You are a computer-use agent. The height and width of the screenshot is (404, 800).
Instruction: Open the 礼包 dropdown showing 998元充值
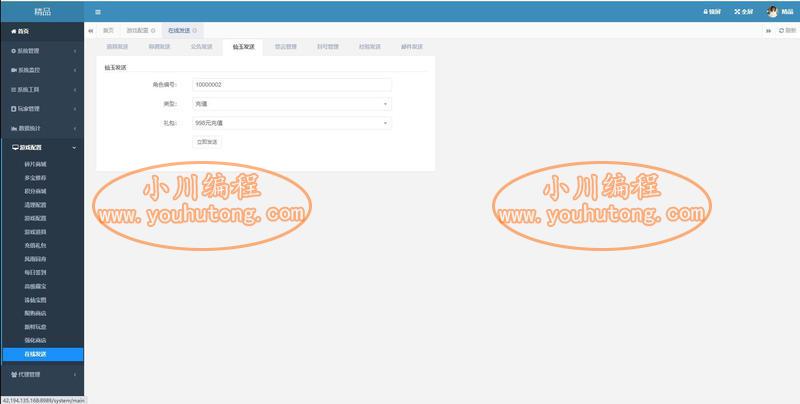tap(292, 123)
